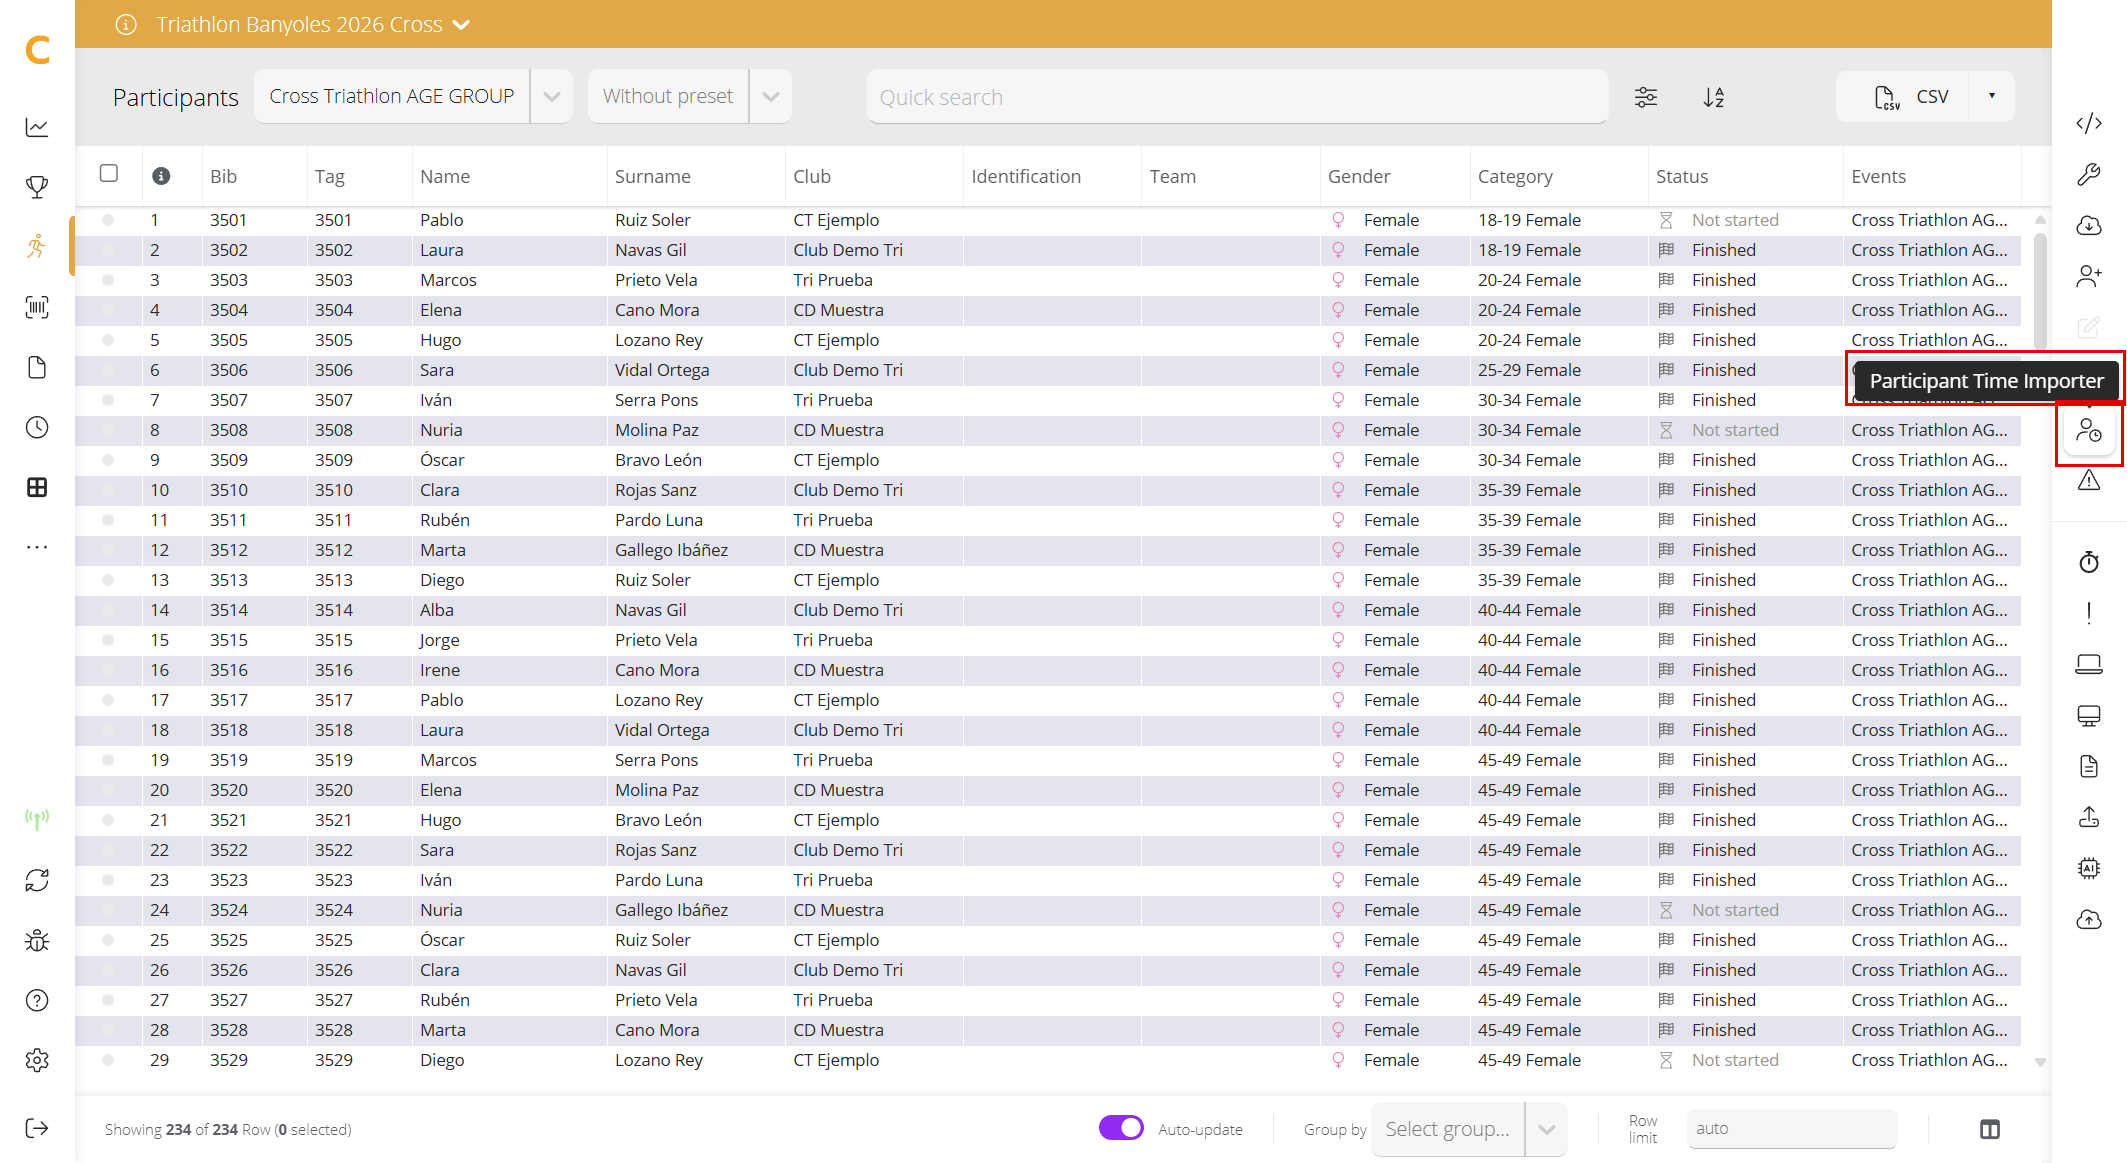Sort by the Surname column header

pos(652,176)
